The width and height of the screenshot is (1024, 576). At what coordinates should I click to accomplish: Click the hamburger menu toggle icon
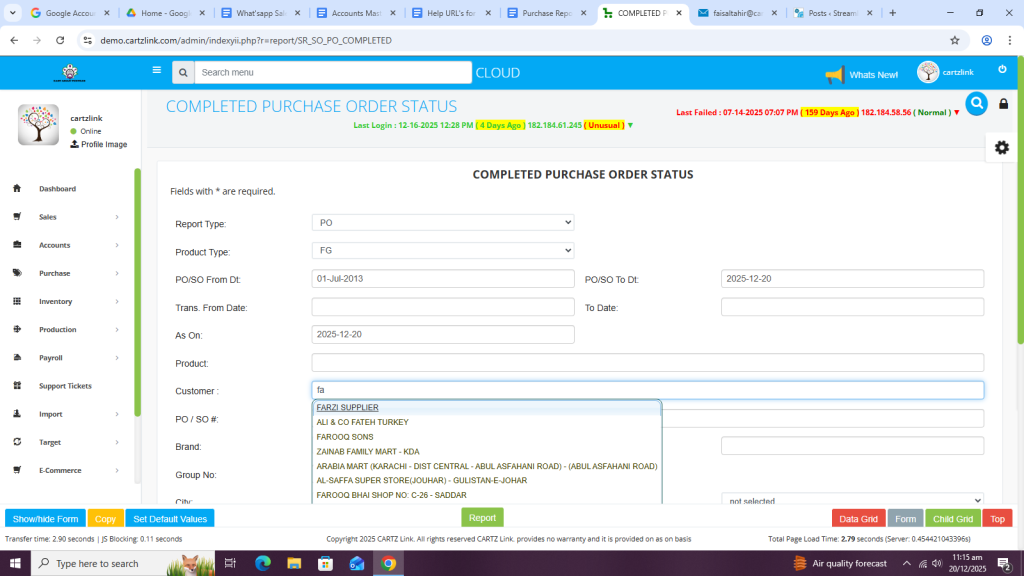[156, 71]
